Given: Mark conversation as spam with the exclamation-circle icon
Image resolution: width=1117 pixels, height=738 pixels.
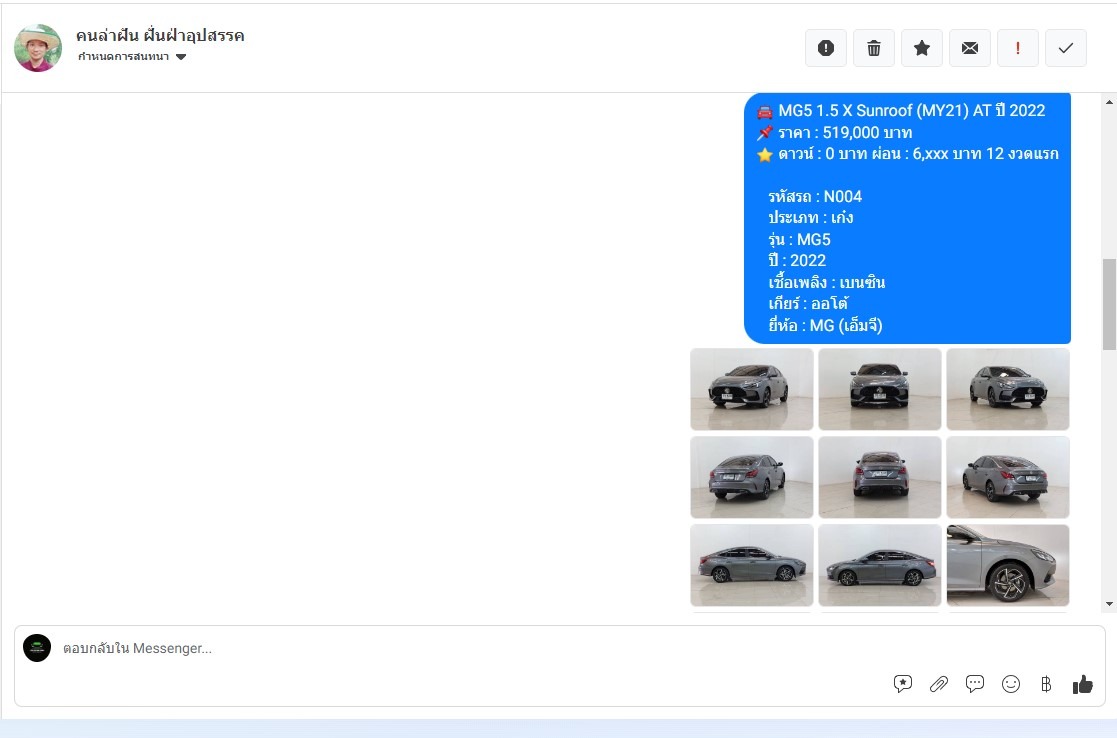Looking at the screenshot, I should click(826, 48).
